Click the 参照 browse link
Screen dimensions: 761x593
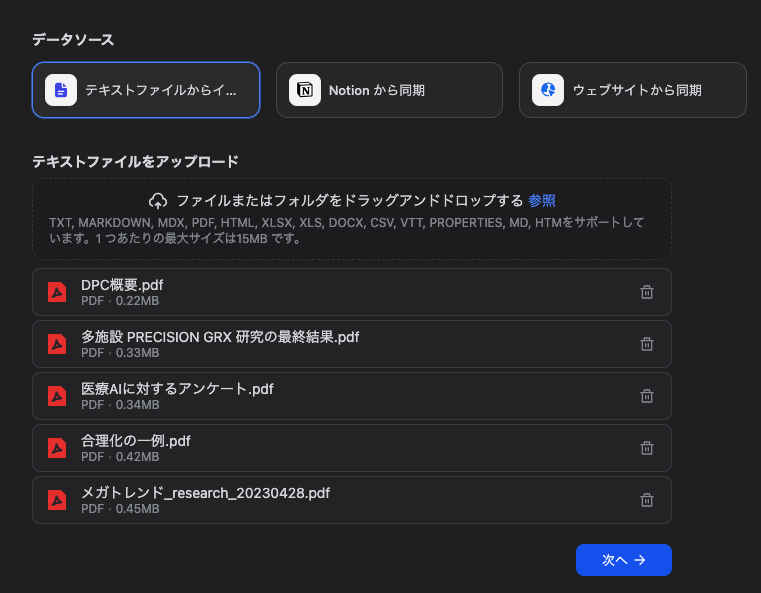coord(542,200)
